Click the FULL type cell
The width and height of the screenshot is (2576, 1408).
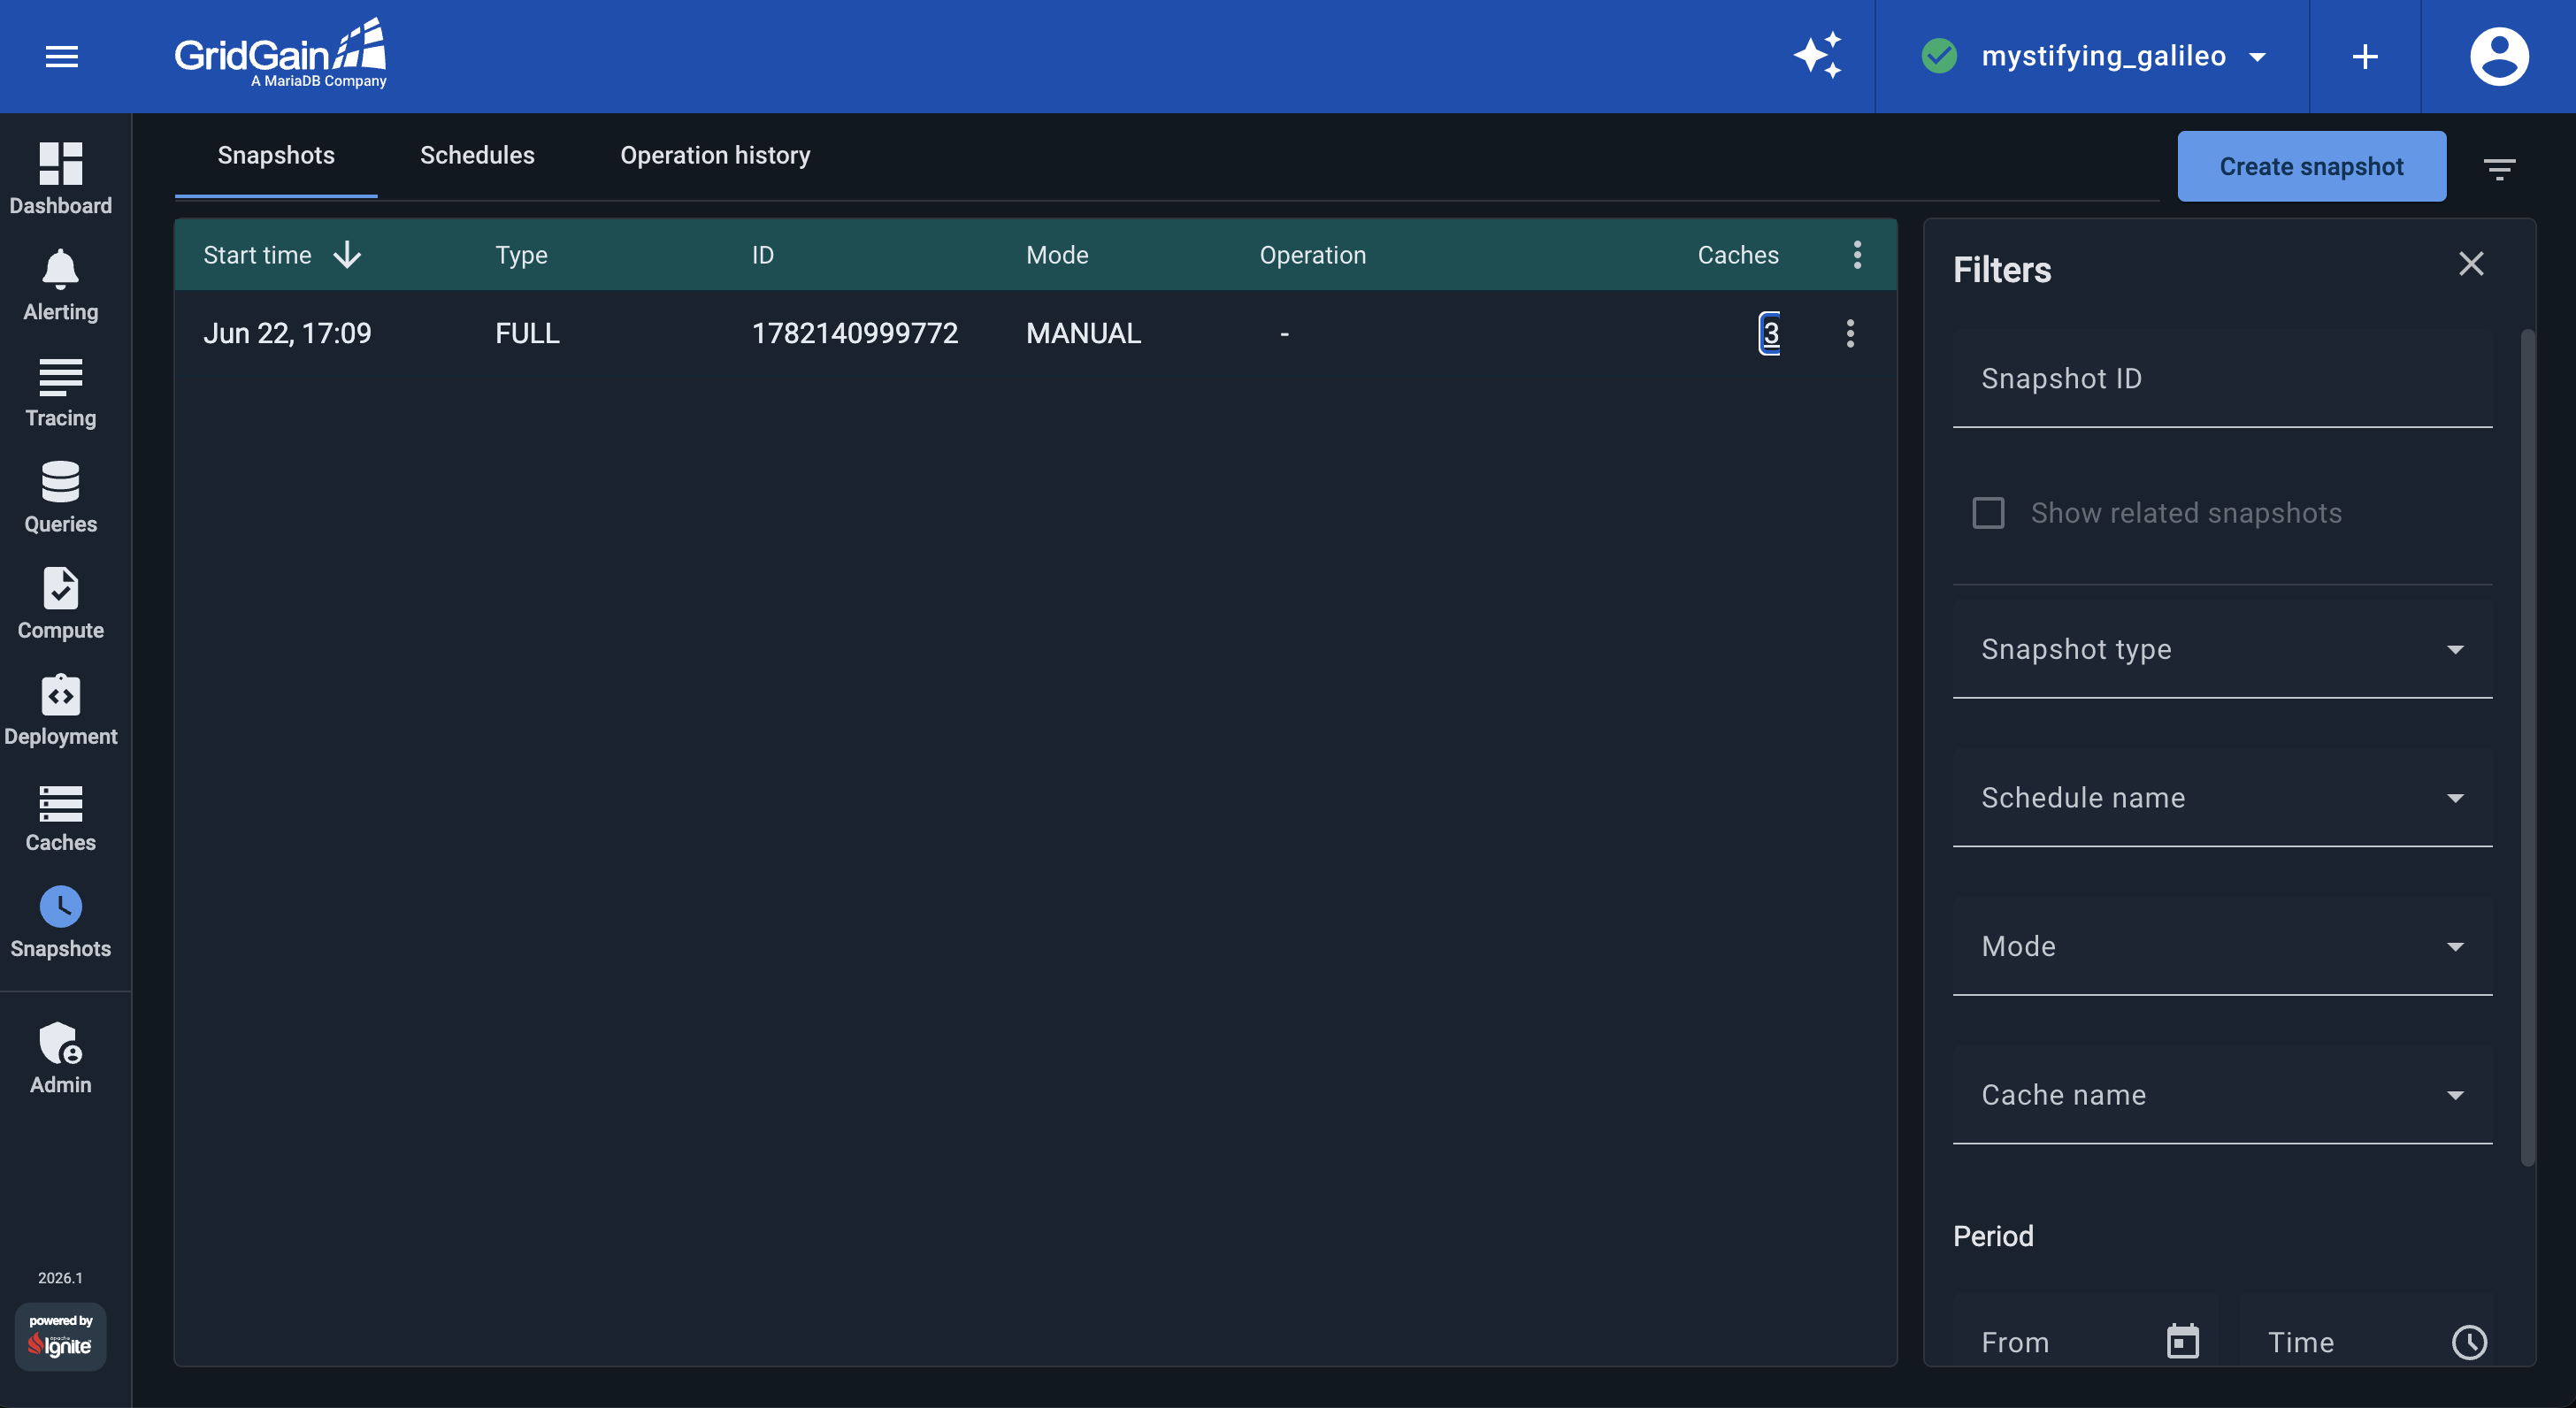click(527, 333)
